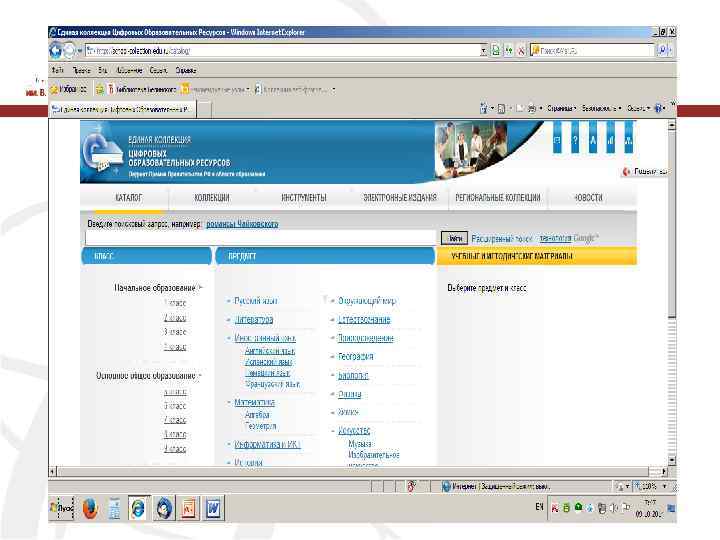Refresh the page using the green arrows icon
This screenshot has height=540, width=720.
[x=509, y=51]
